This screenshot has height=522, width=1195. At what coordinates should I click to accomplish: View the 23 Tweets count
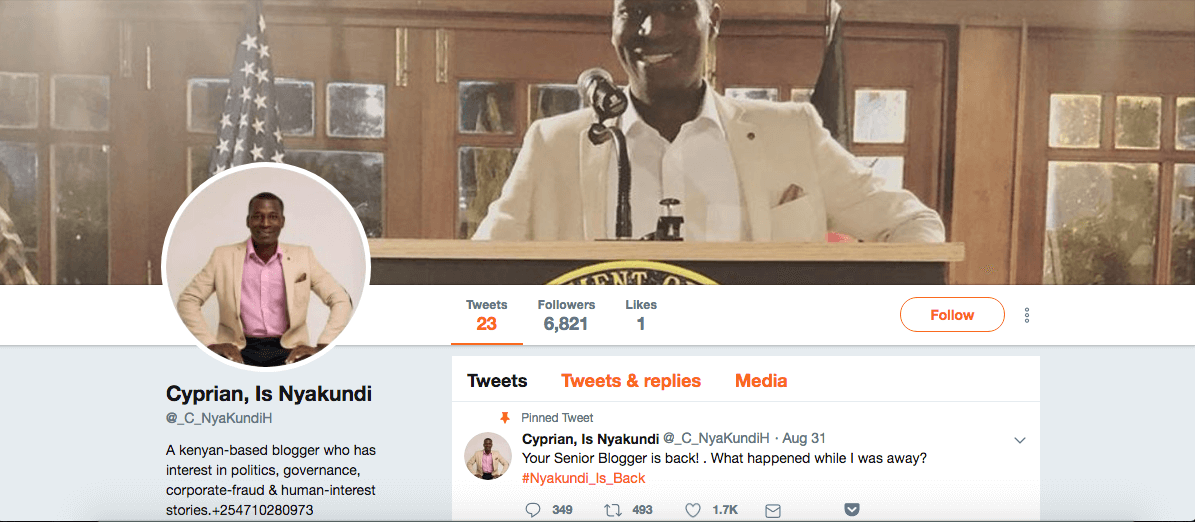point(487,315)
